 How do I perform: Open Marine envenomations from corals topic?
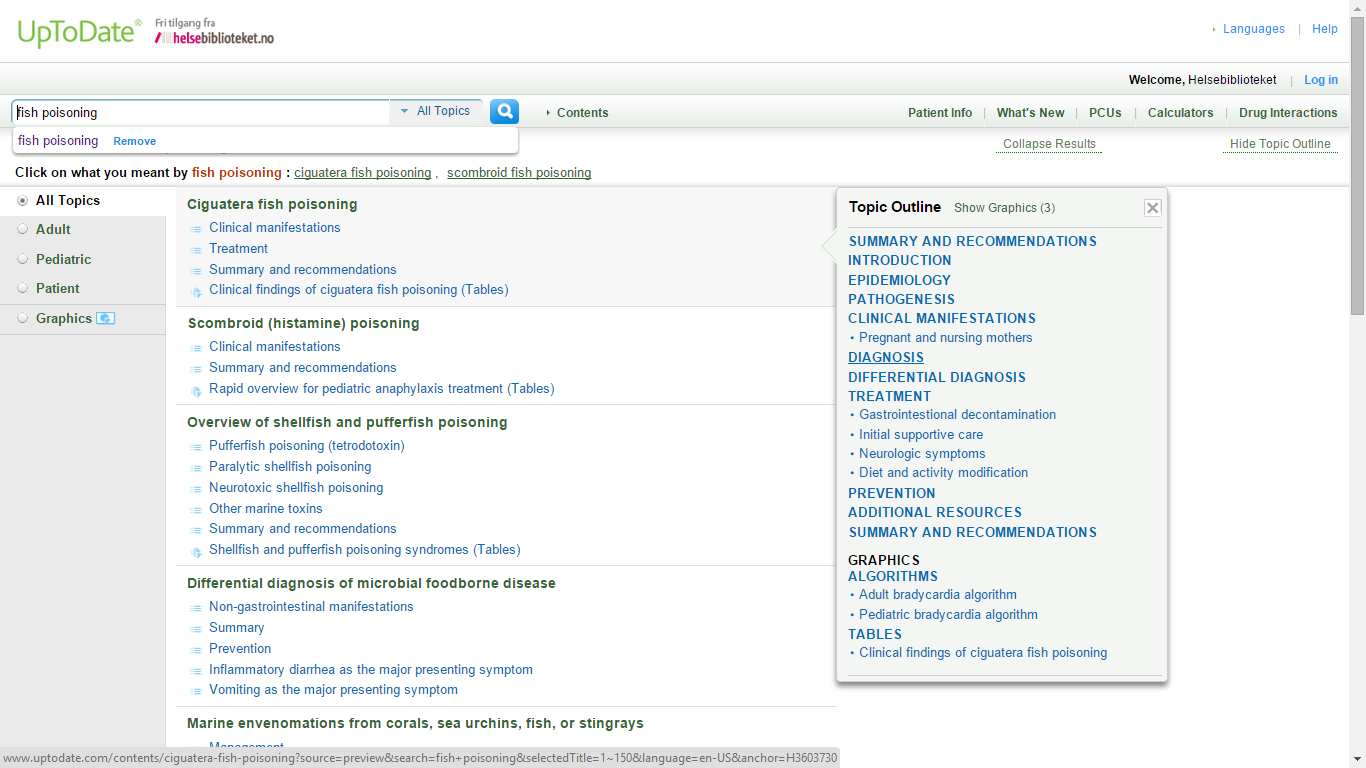(x=415, y=723)
